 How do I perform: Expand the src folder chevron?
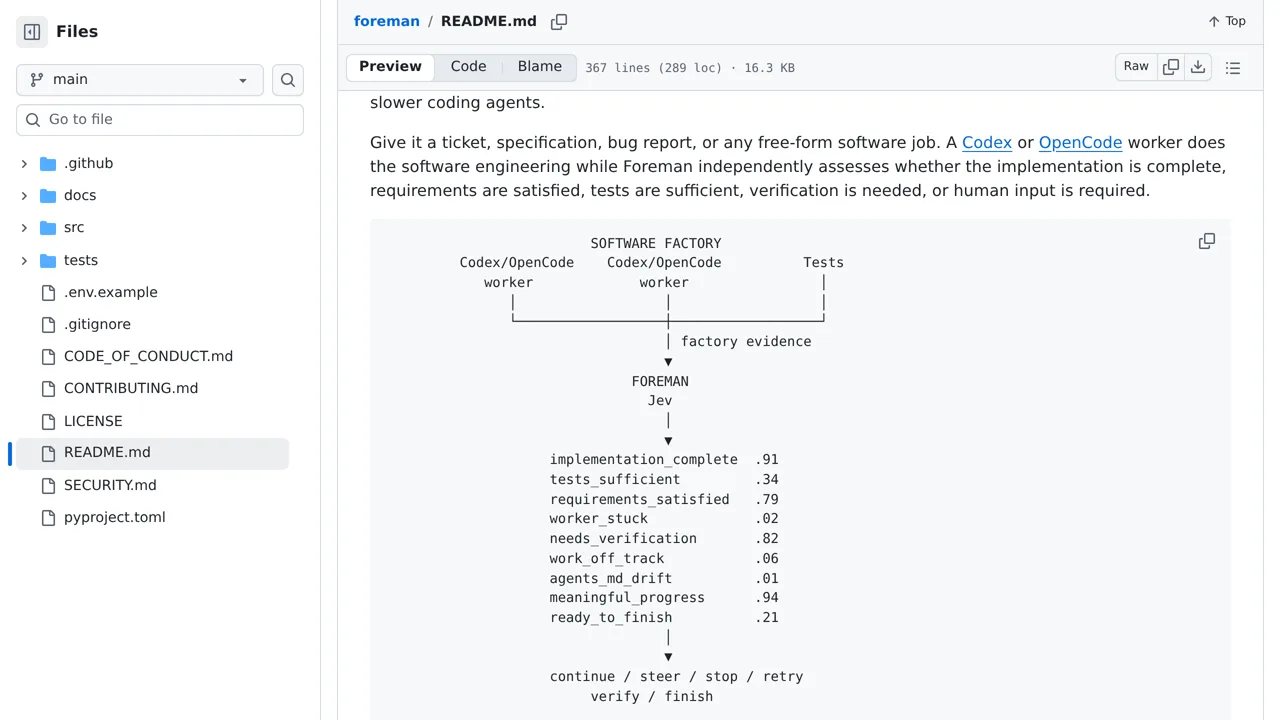click(24, 228)
